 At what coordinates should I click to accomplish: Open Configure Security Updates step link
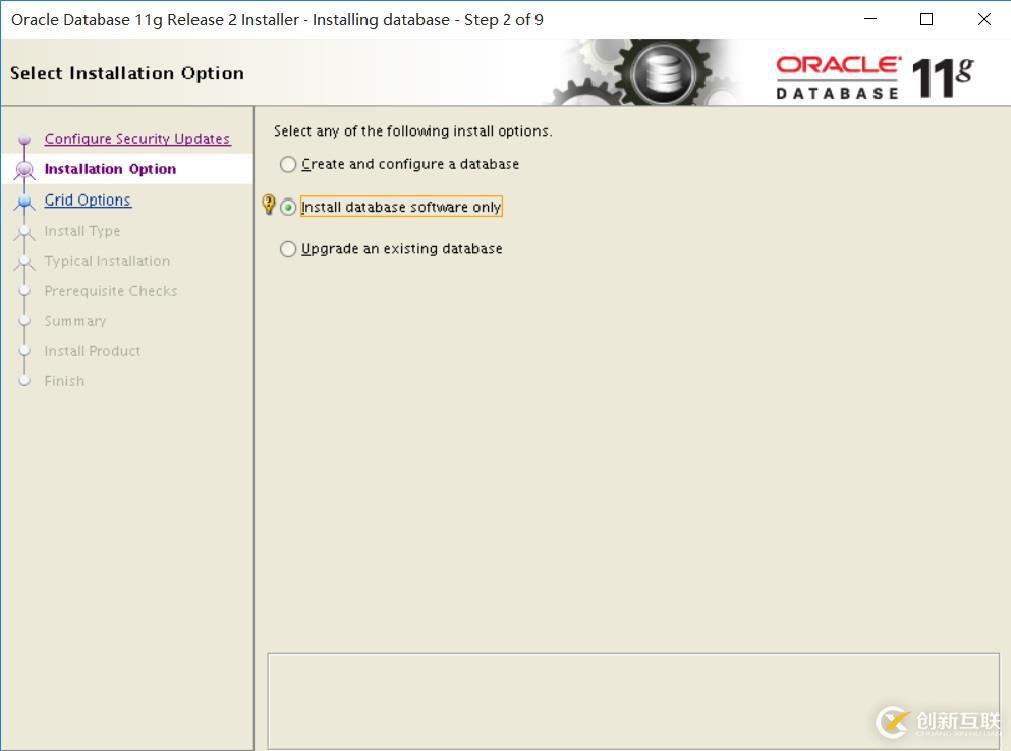pos(137,139)
